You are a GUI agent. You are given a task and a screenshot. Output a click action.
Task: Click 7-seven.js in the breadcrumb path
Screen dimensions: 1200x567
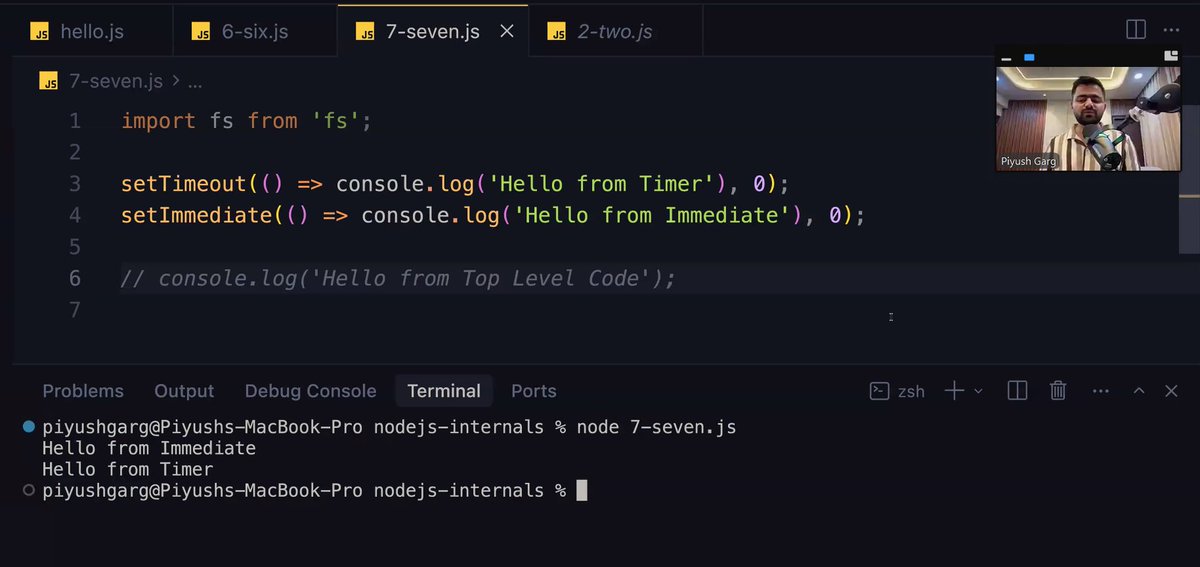click(115, 81)
